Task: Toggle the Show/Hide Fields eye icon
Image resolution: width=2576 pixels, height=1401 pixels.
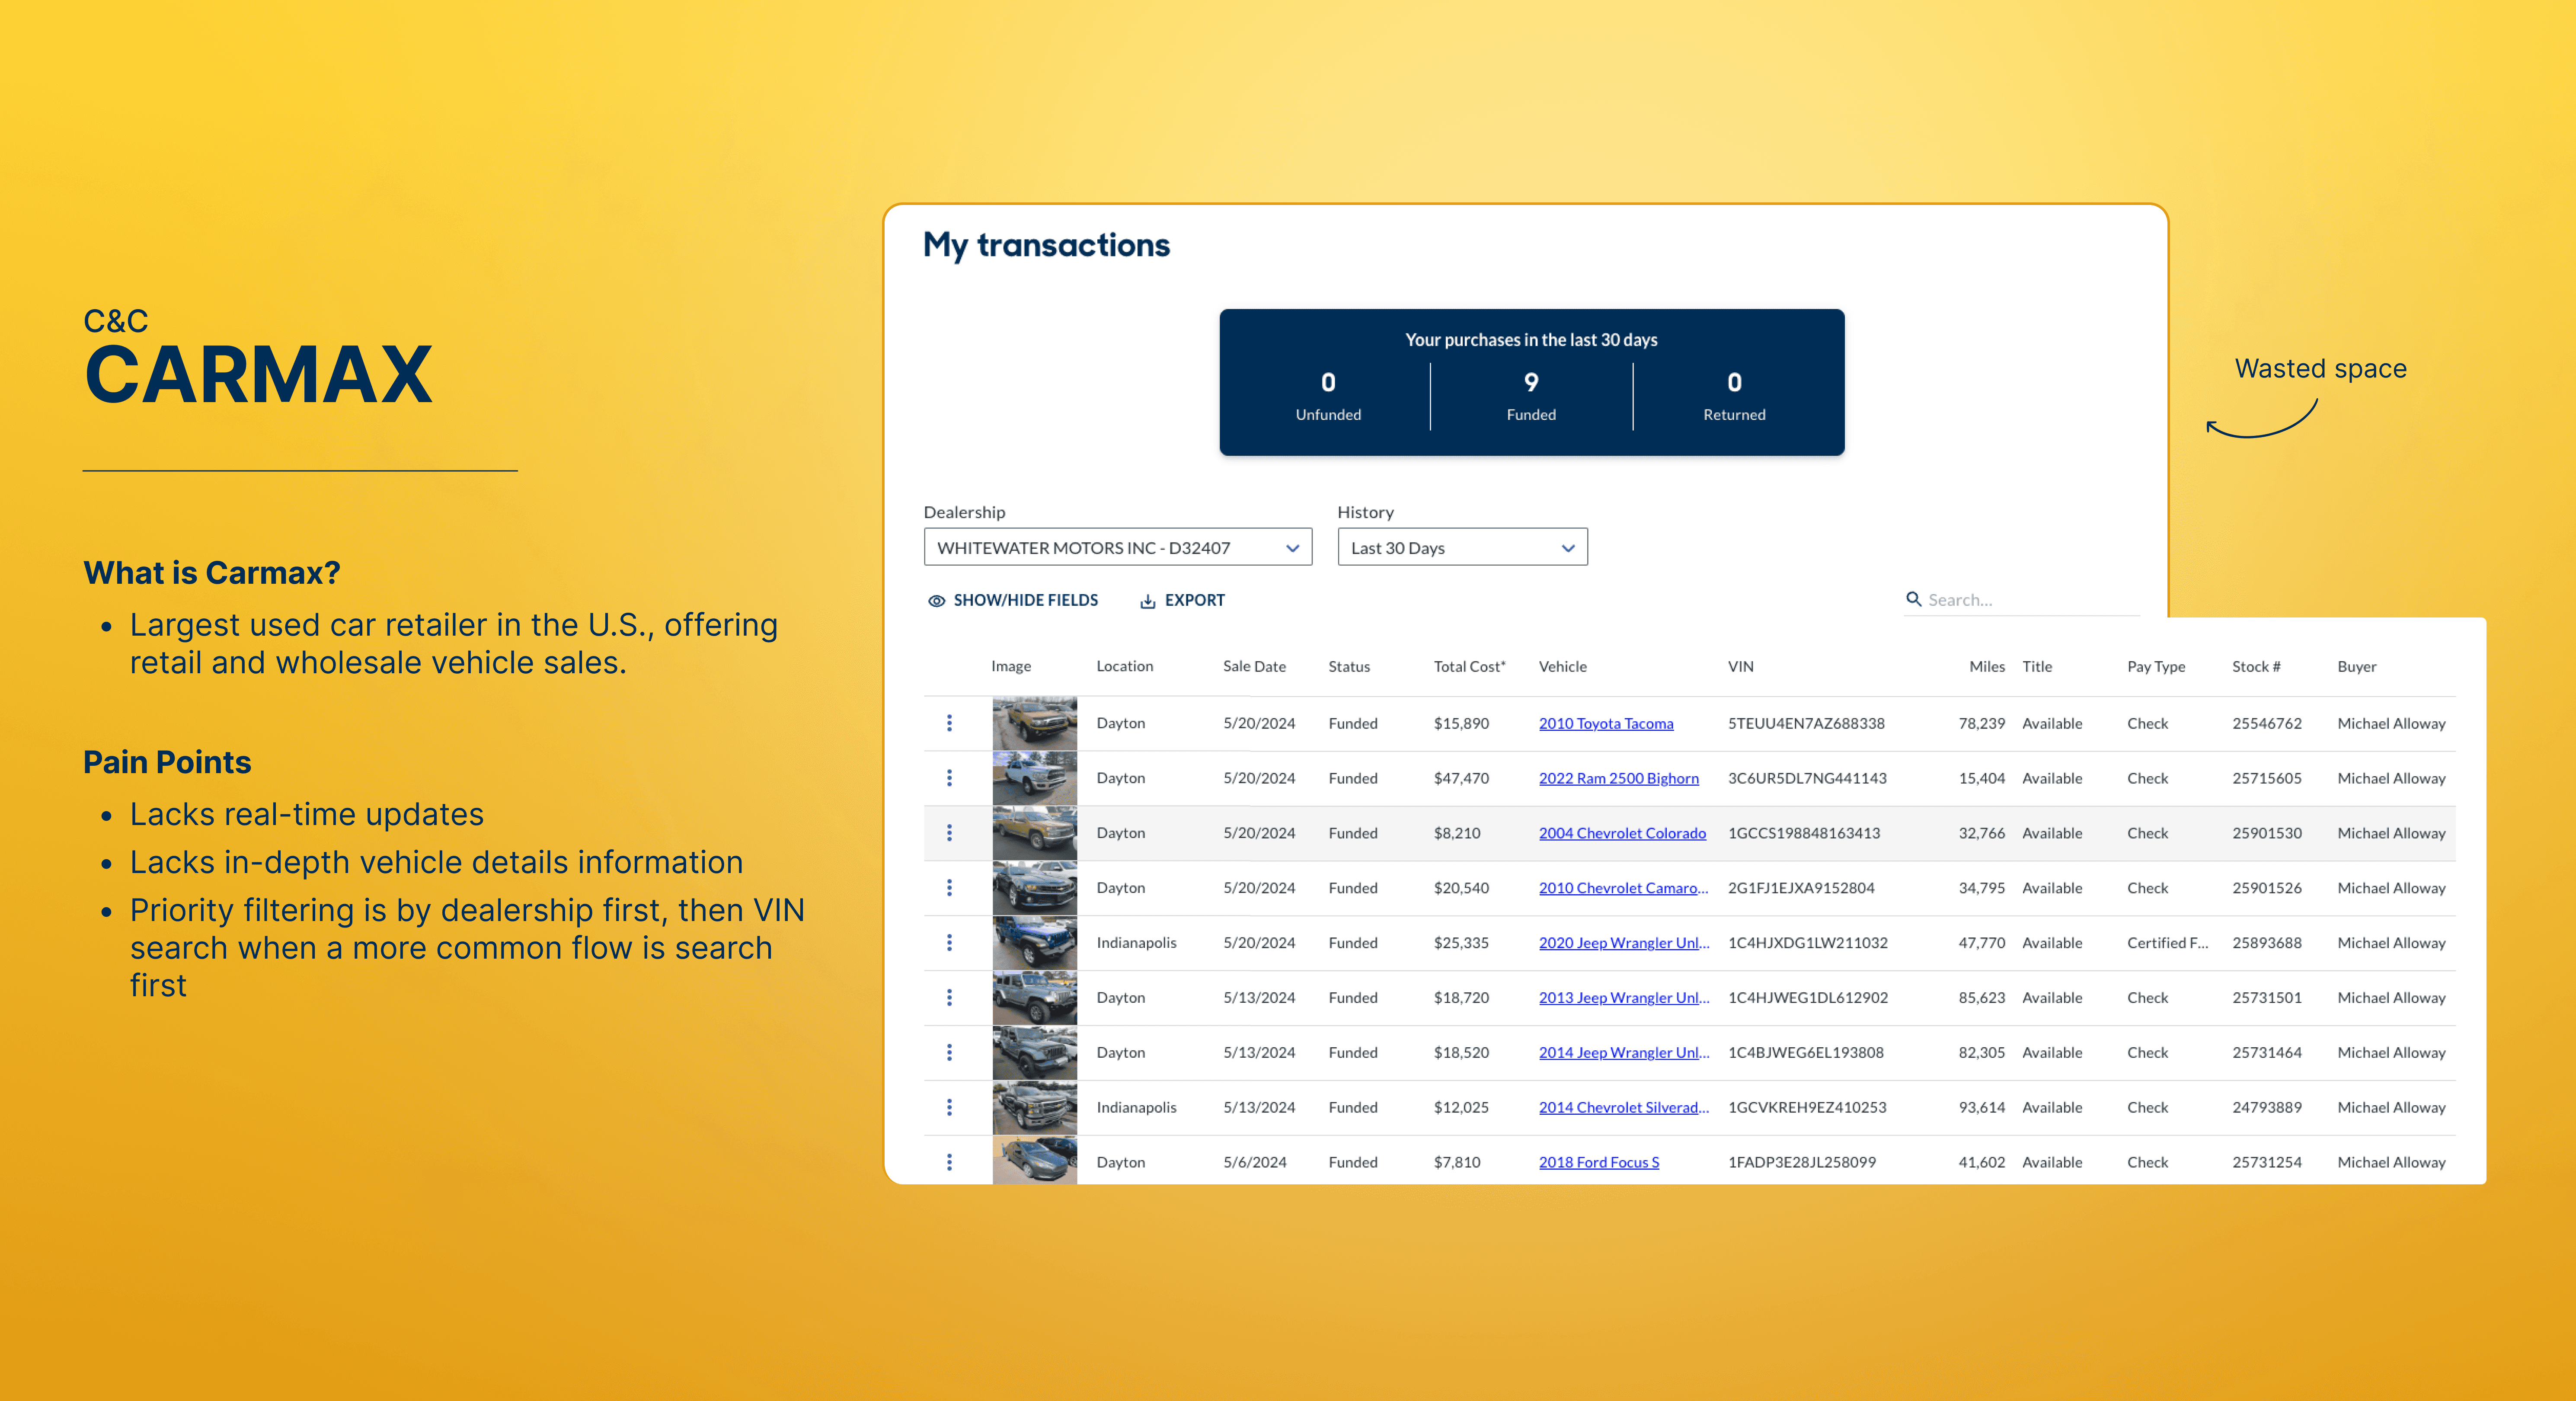Action: pyautogui.click(x=936, y=601)
